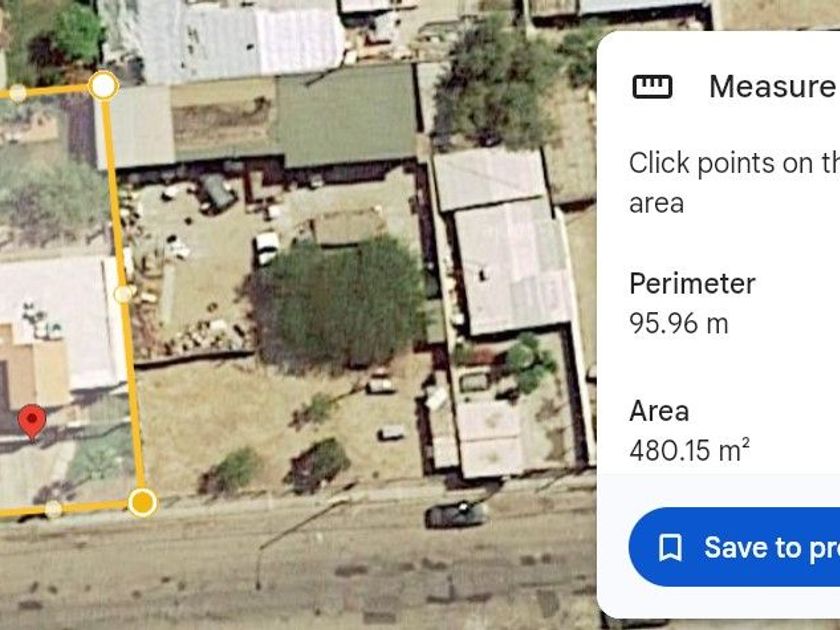The height and width of the screenshot is (630, 840).
Task: Click midpoint handle on polygon's lower edge
Action: pyautogui.click(x=53, y=509)
